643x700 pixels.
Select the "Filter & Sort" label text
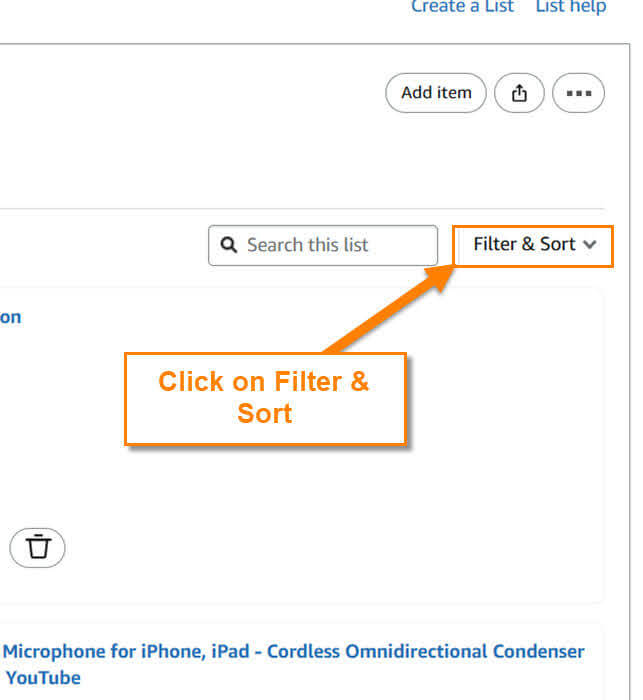click(524, 244)
